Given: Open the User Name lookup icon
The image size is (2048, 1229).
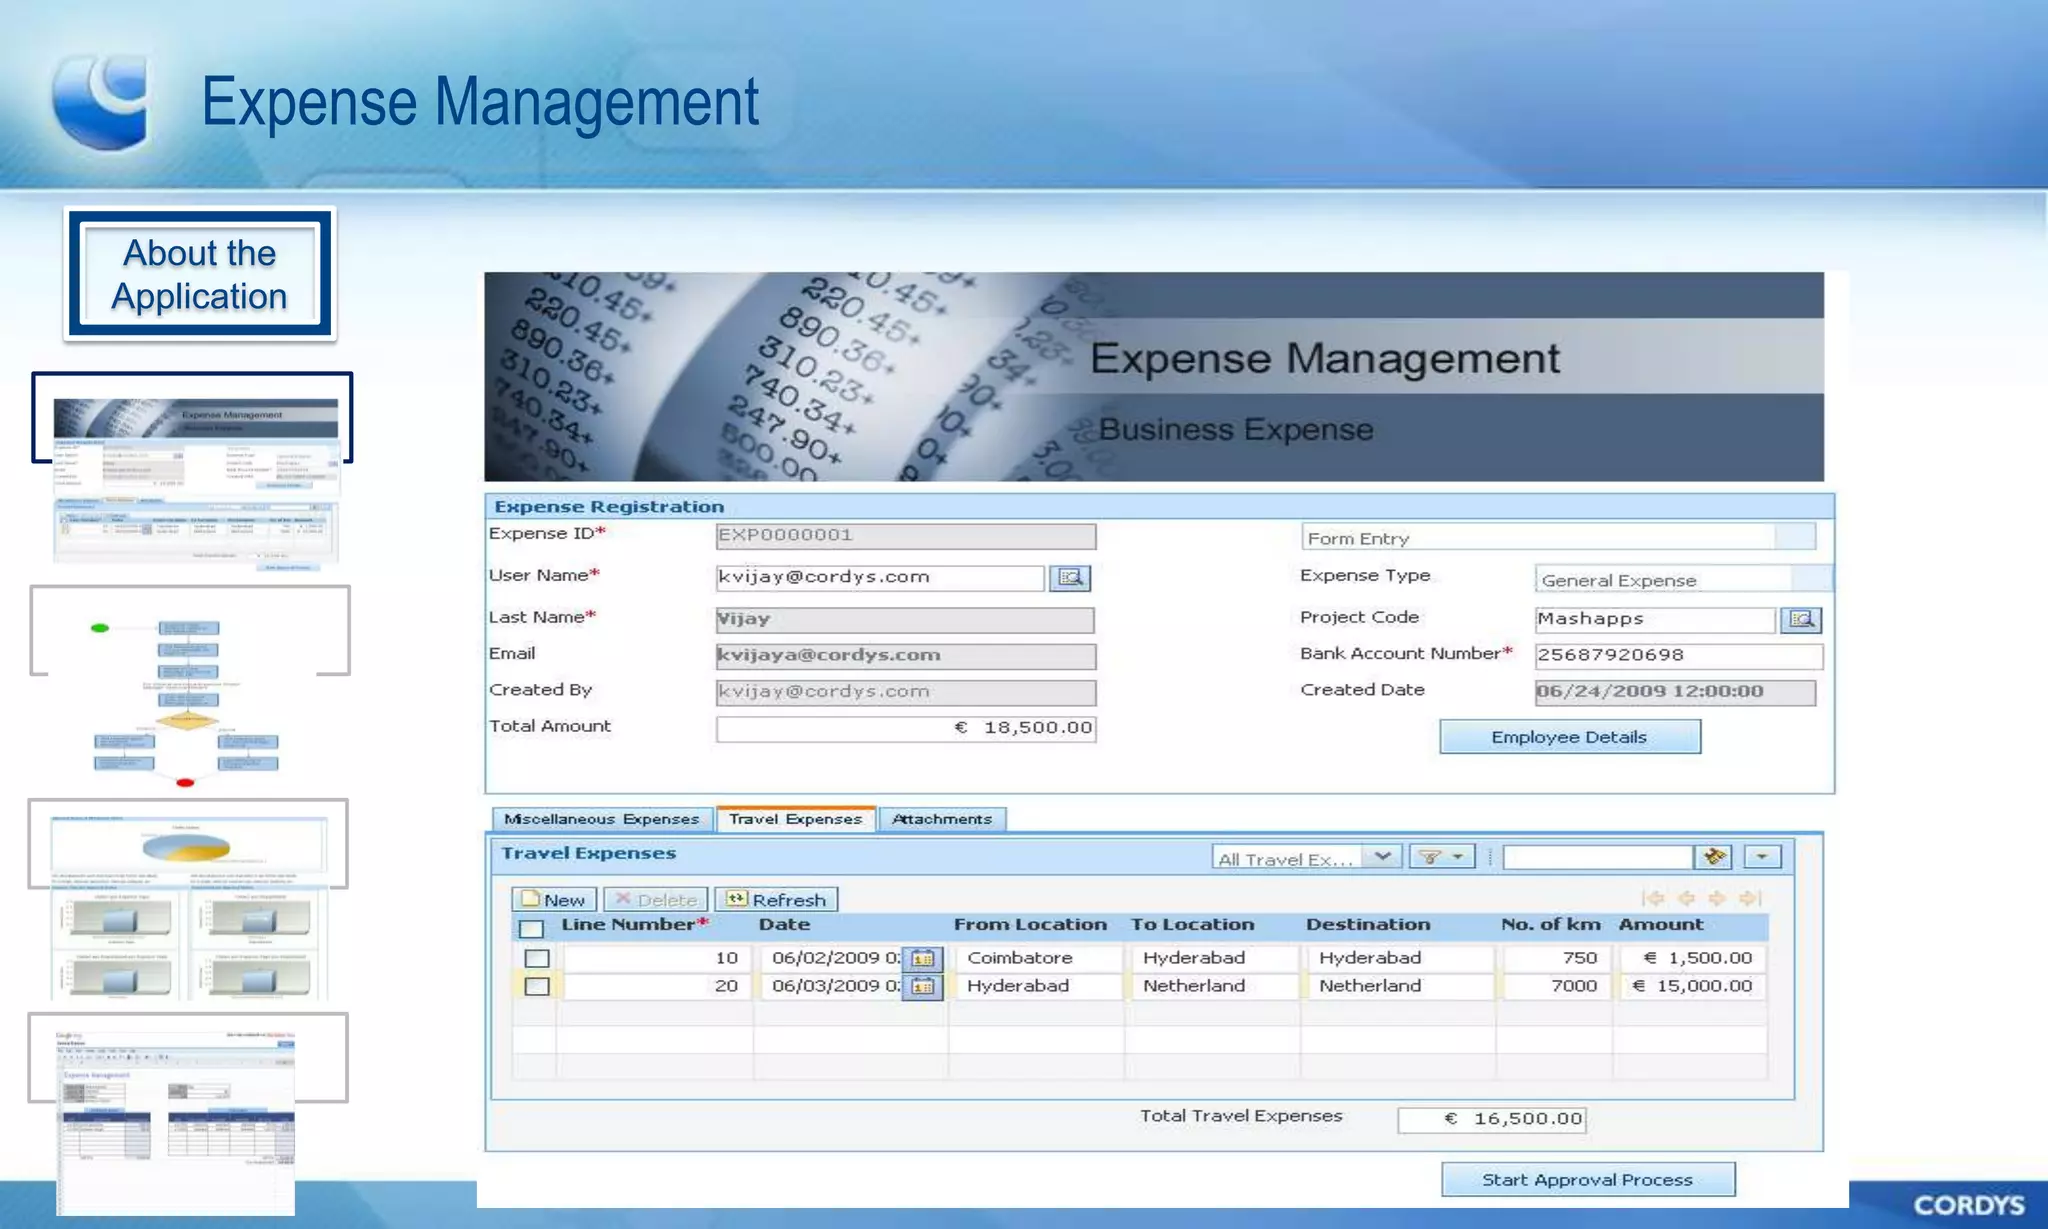Looking at the screenshot, I should (x=1069, y=578).
